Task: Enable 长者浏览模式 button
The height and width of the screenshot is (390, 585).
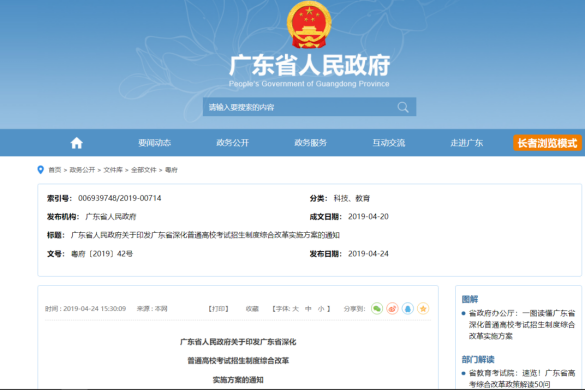Action: pyautogui.click(x=547, y=143)
